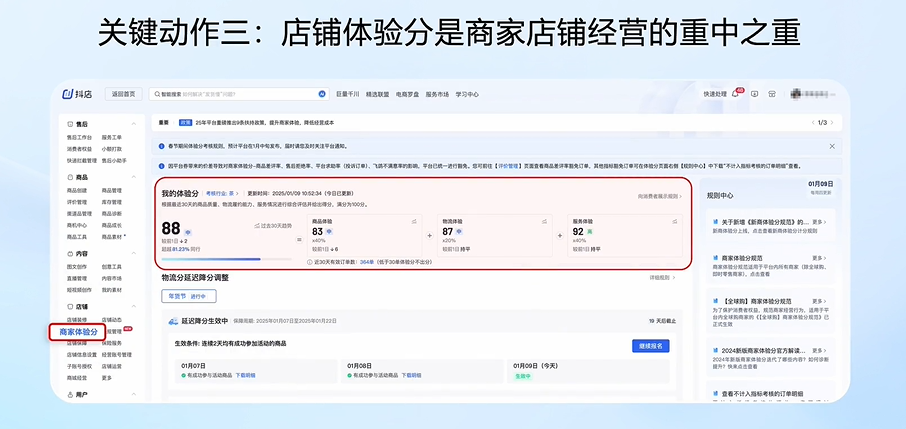
Task: Select 商家体验分 in the sidebar
Action: tap(78, 332)
